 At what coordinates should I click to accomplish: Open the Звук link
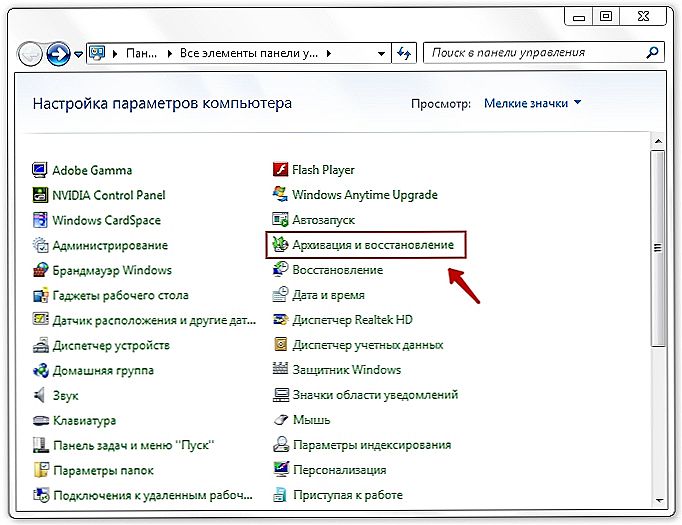pyautogui.click(x=66, y=395)
